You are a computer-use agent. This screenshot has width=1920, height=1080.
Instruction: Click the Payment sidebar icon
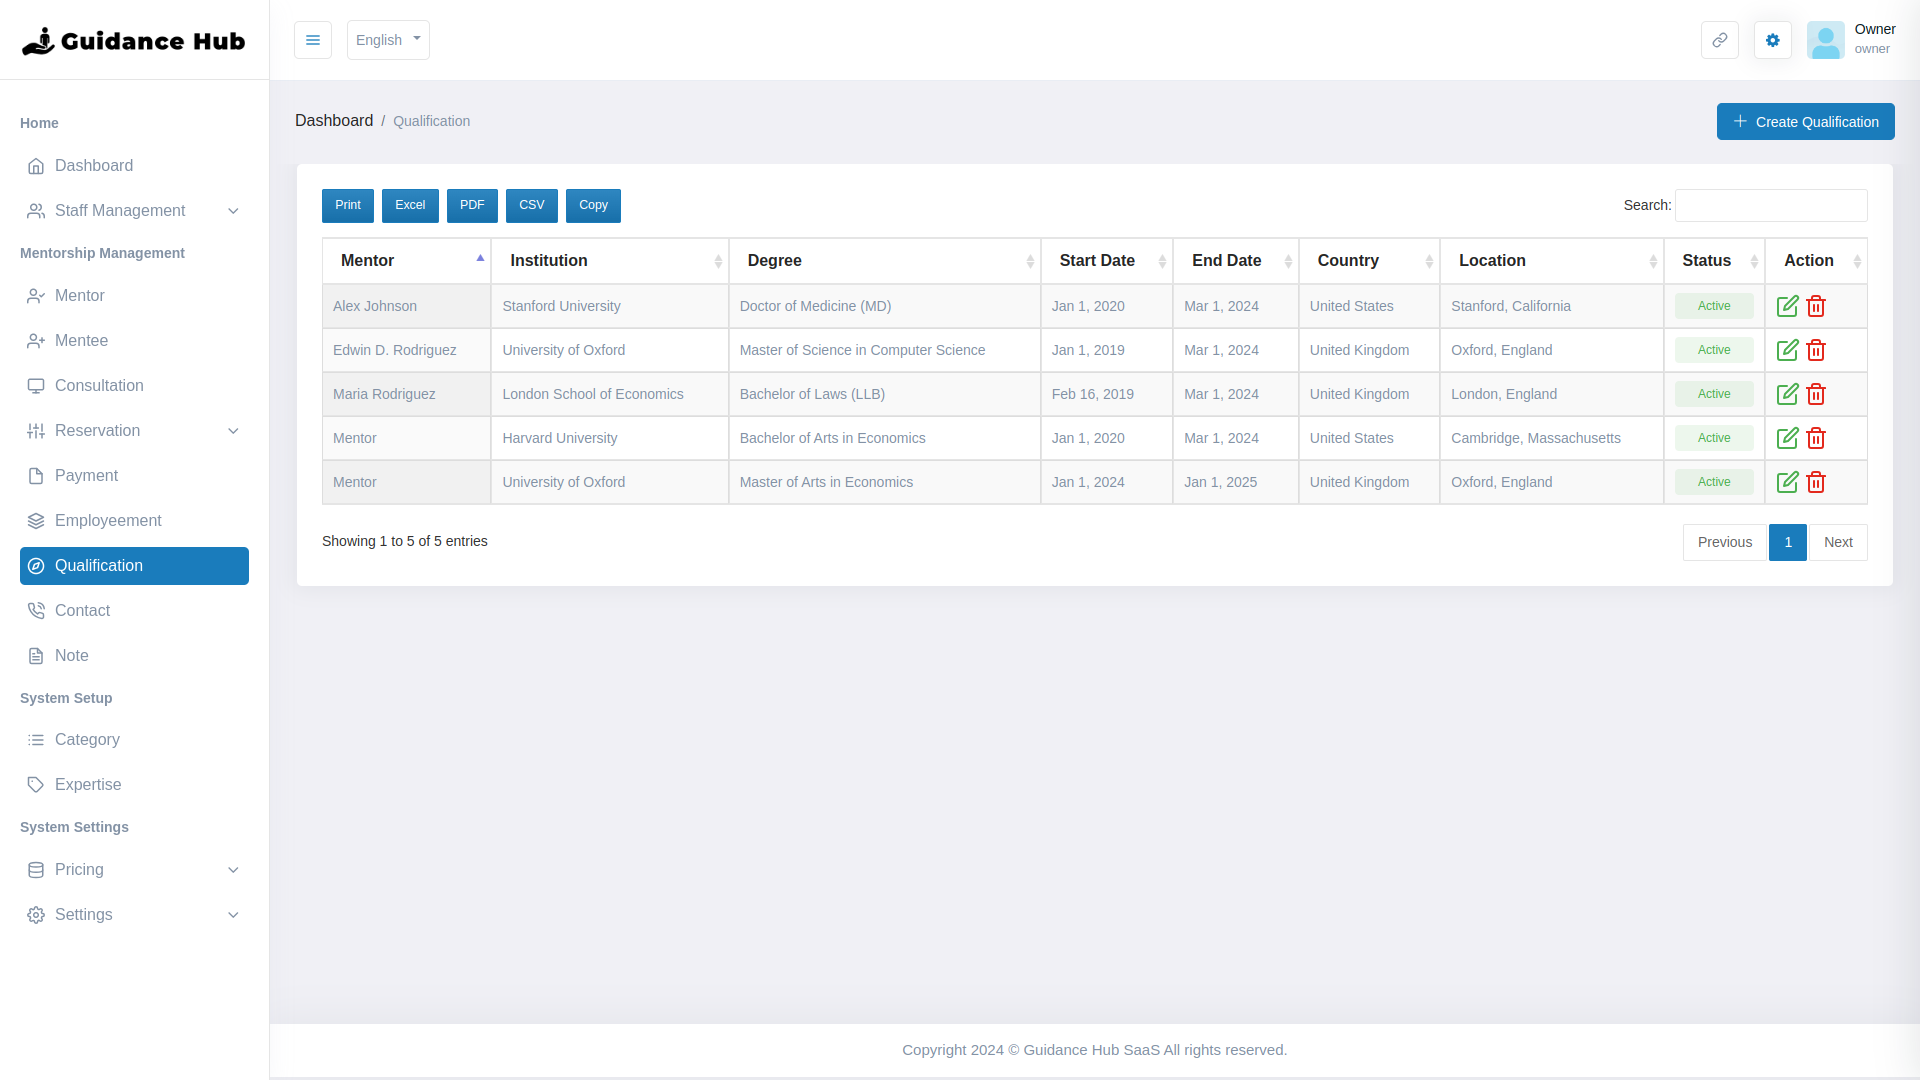click(37, 475)
